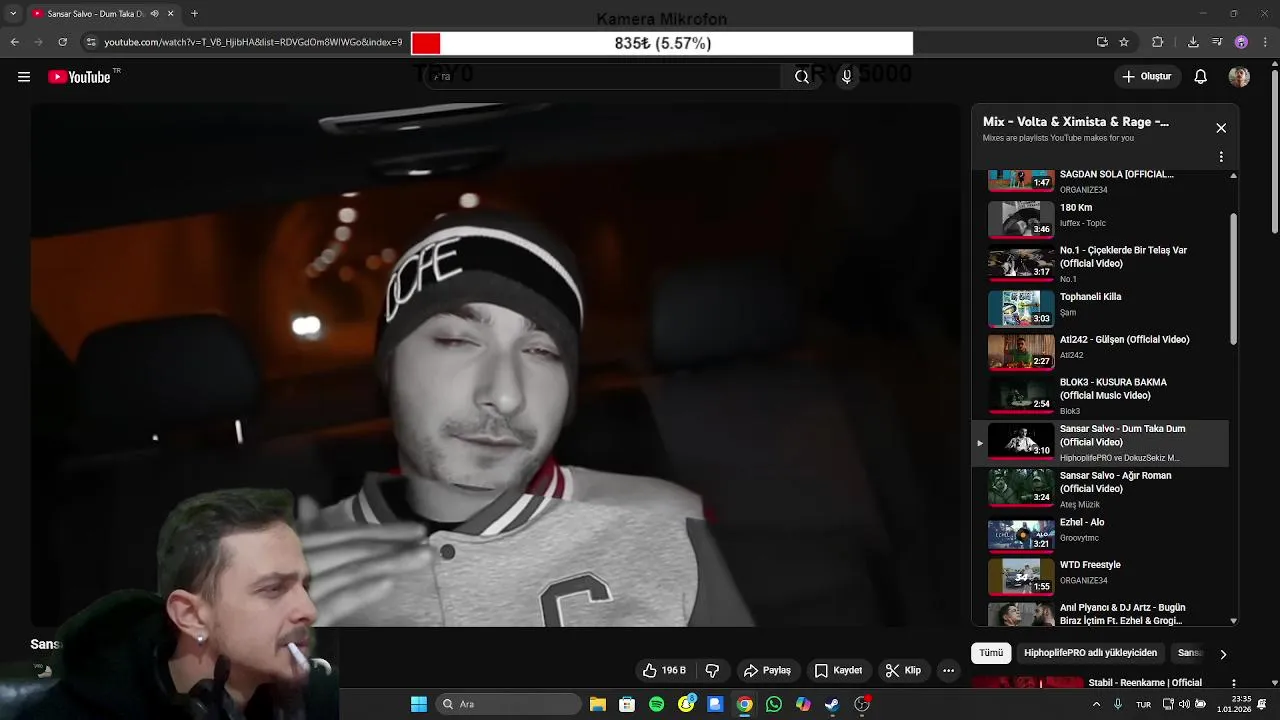The width and height of the screenshot is (1280, 720).
Task: Open the playlist three-dot options menu
Action: (1221, 157)
